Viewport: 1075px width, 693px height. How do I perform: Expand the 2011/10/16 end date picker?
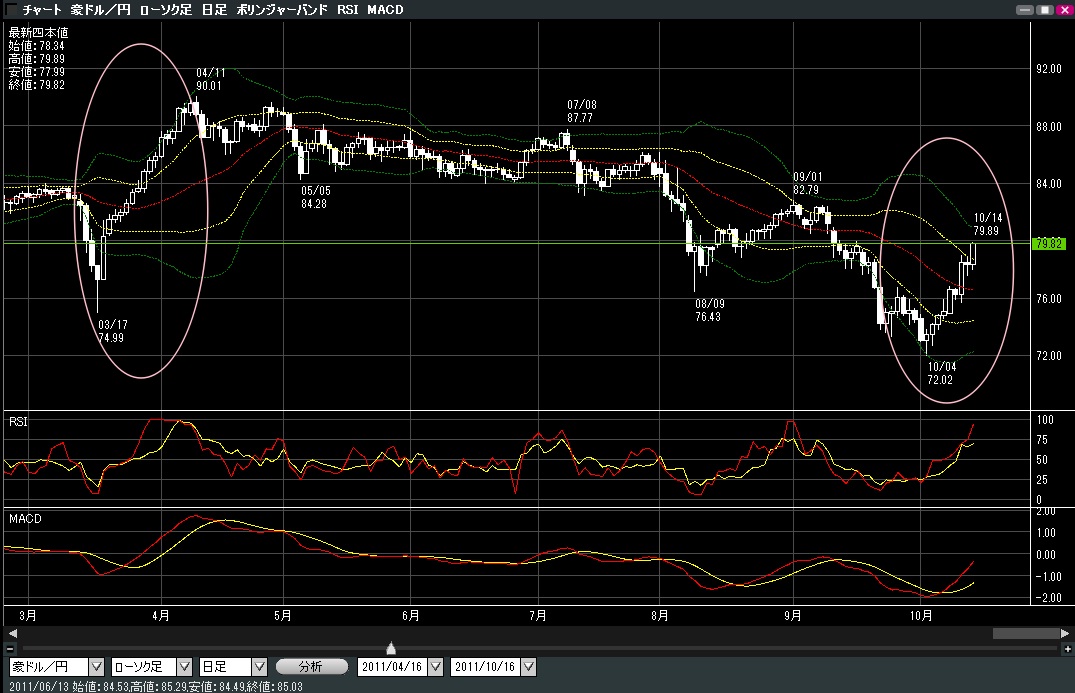pyautogui.click(x=529, y=667)
